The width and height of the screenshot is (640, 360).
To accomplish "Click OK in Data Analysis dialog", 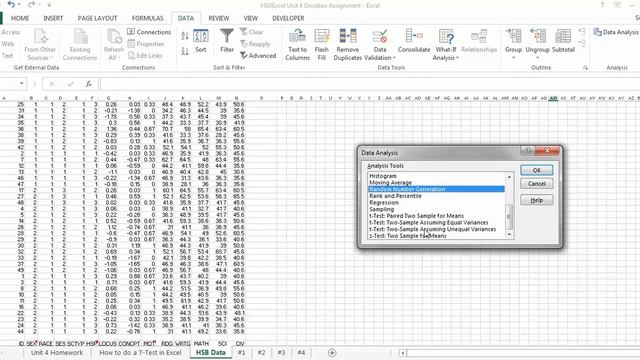I will tap(537, 170).
